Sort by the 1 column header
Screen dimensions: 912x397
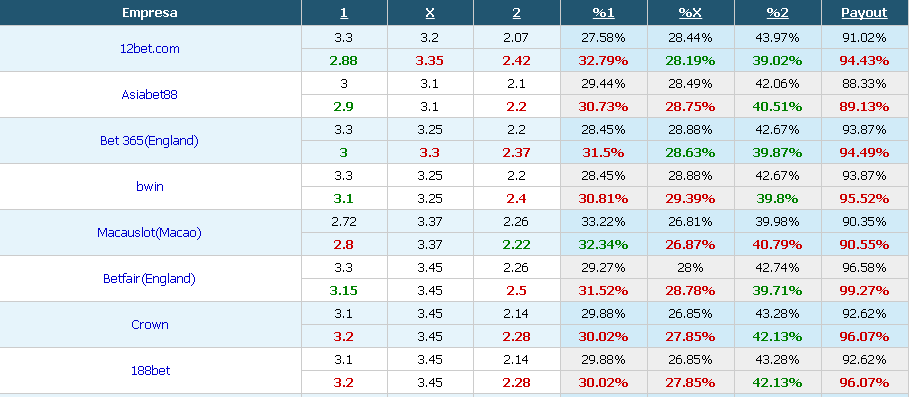pyautogui.click(x=344, y=13)
